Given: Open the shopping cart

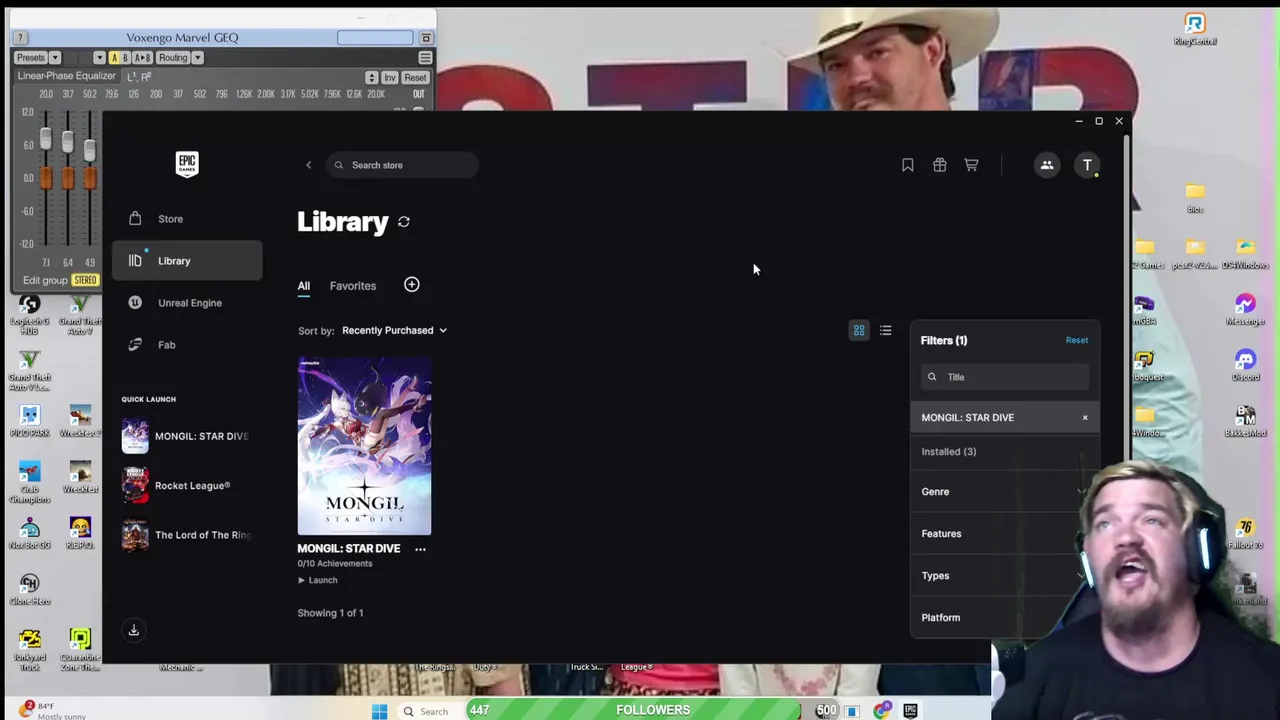Looking at the screenshot, I should pos(971,165).
